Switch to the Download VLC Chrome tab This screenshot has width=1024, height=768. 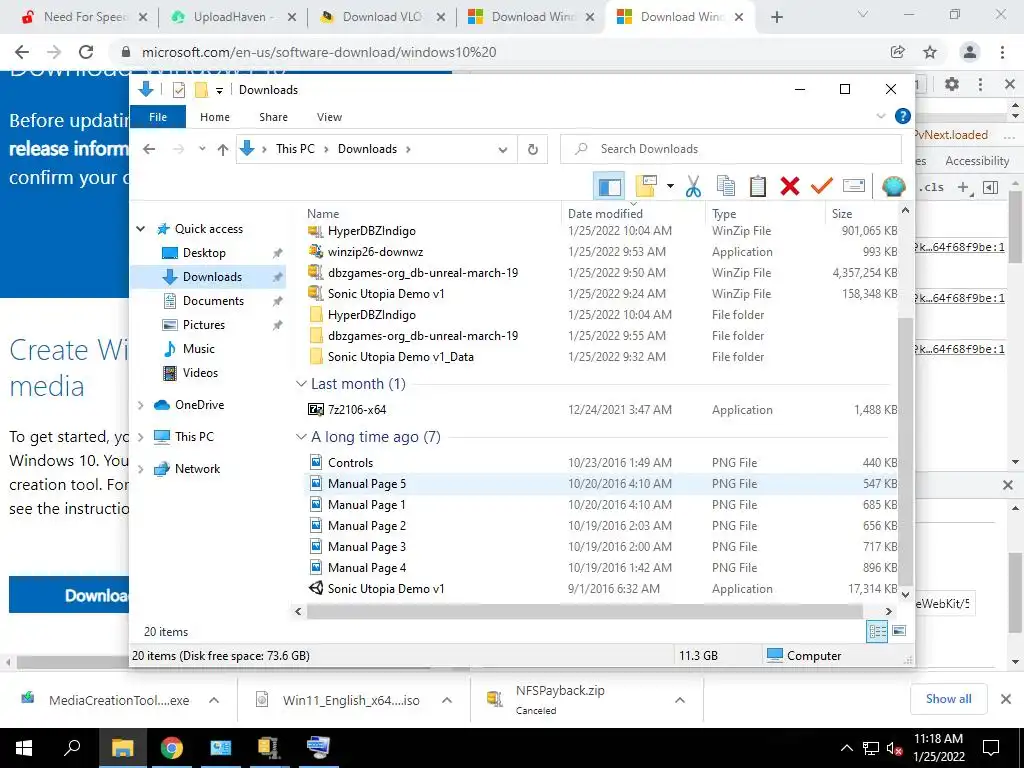click(382, 17)
